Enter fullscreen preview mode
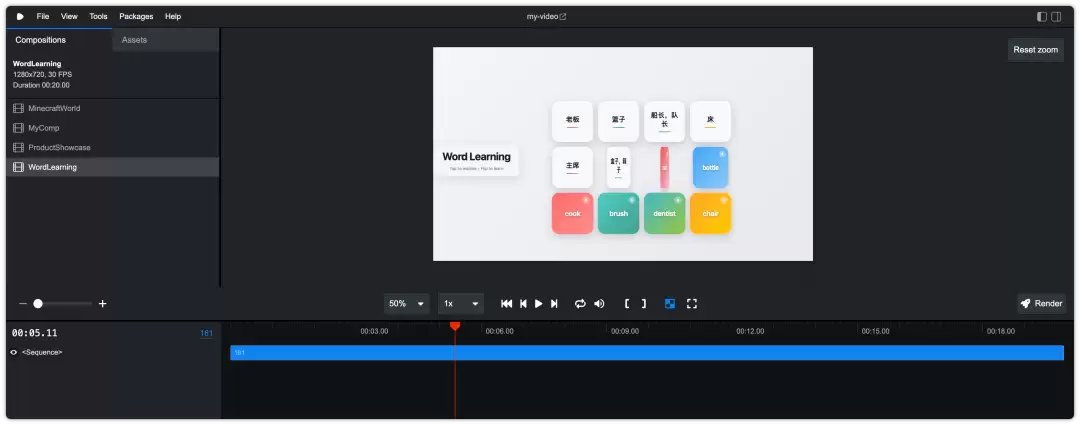 (x=692, y=304)
